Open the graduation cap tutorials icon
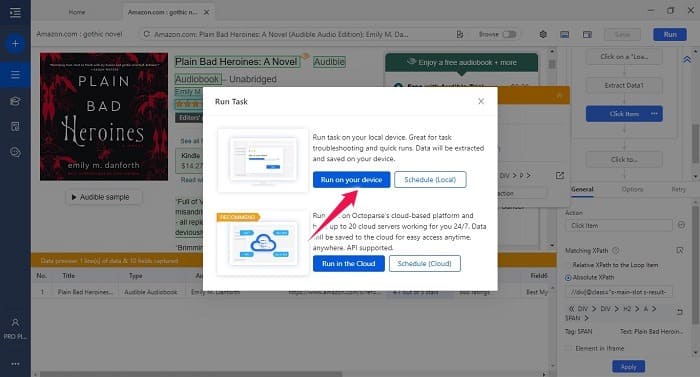Viewport: 700px width, 377px height. (x=15, y=101)
